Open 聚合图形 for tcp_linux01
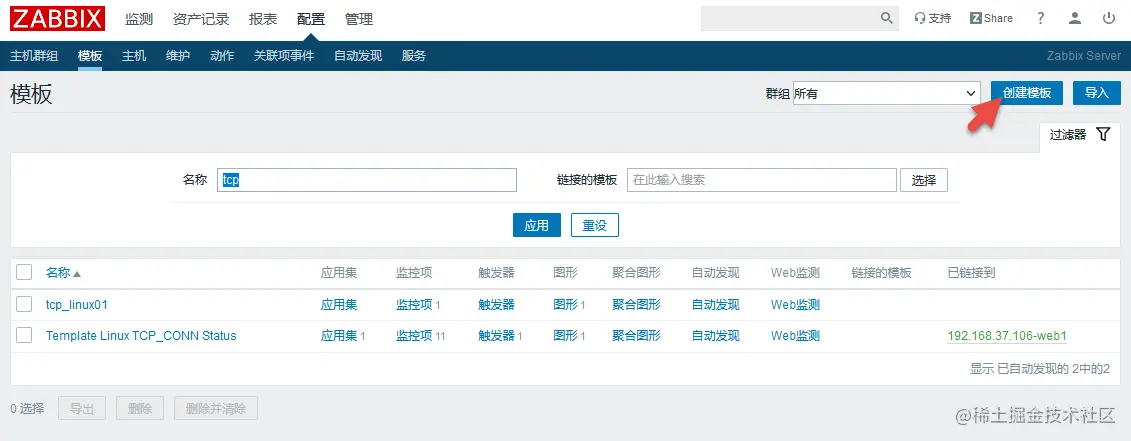 (x=636, y=305)
